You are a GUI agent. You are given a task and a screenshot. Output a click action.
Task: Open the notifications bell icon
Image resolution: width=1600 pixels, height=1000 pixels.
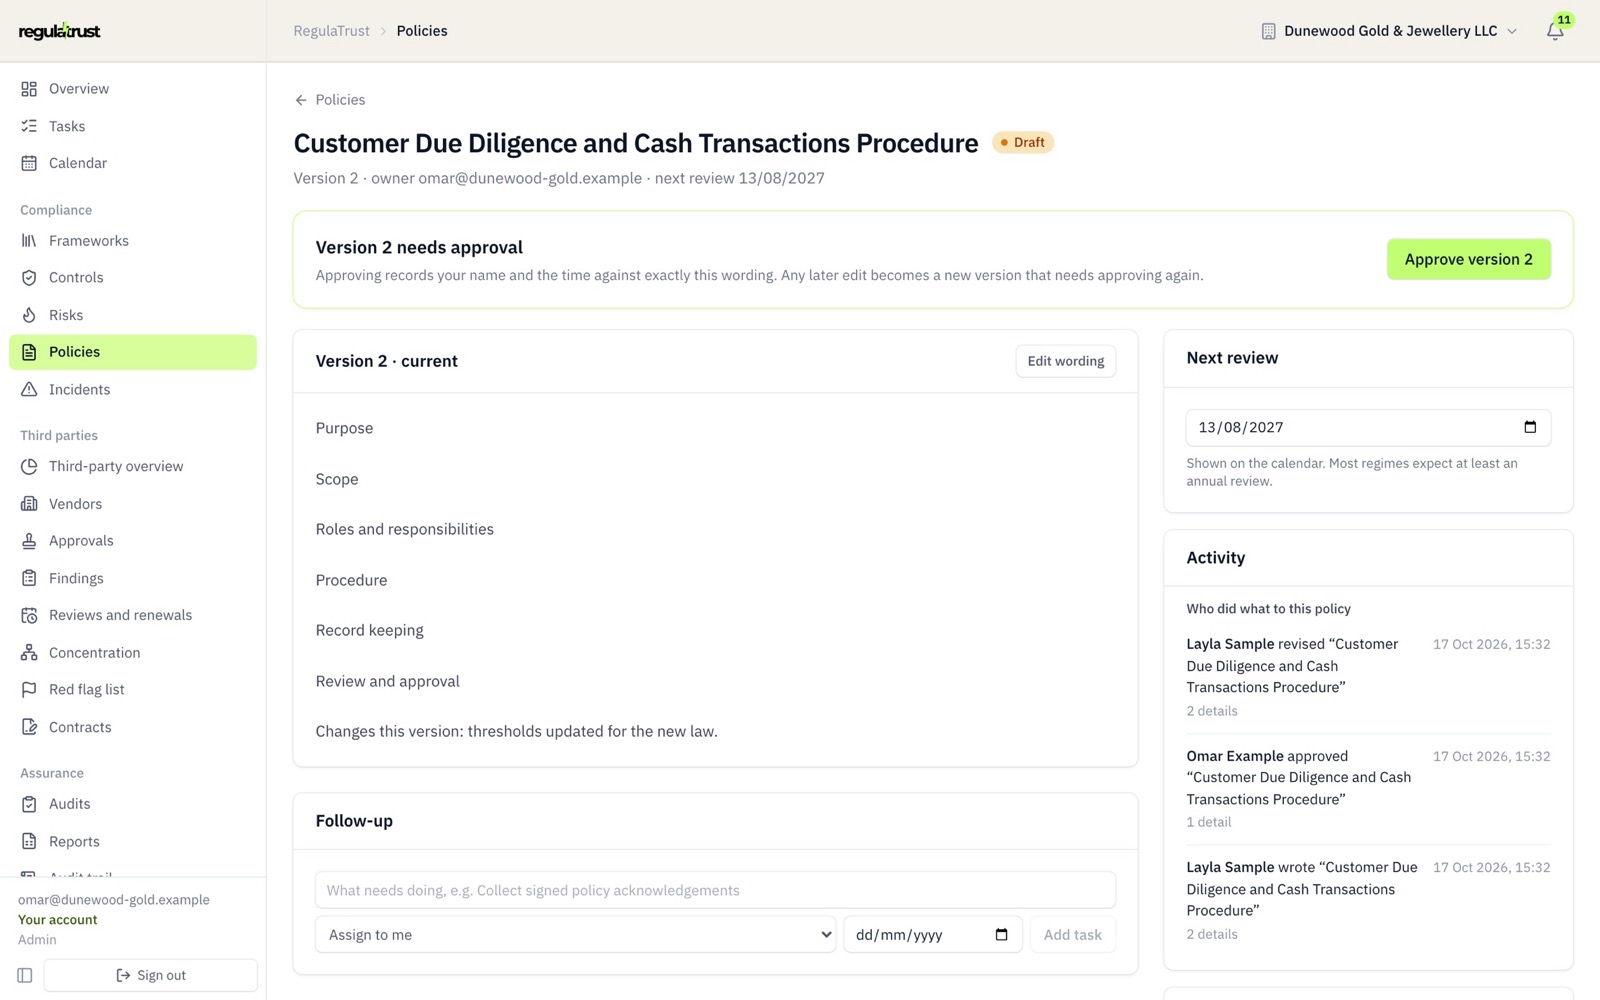[1555, 31]
